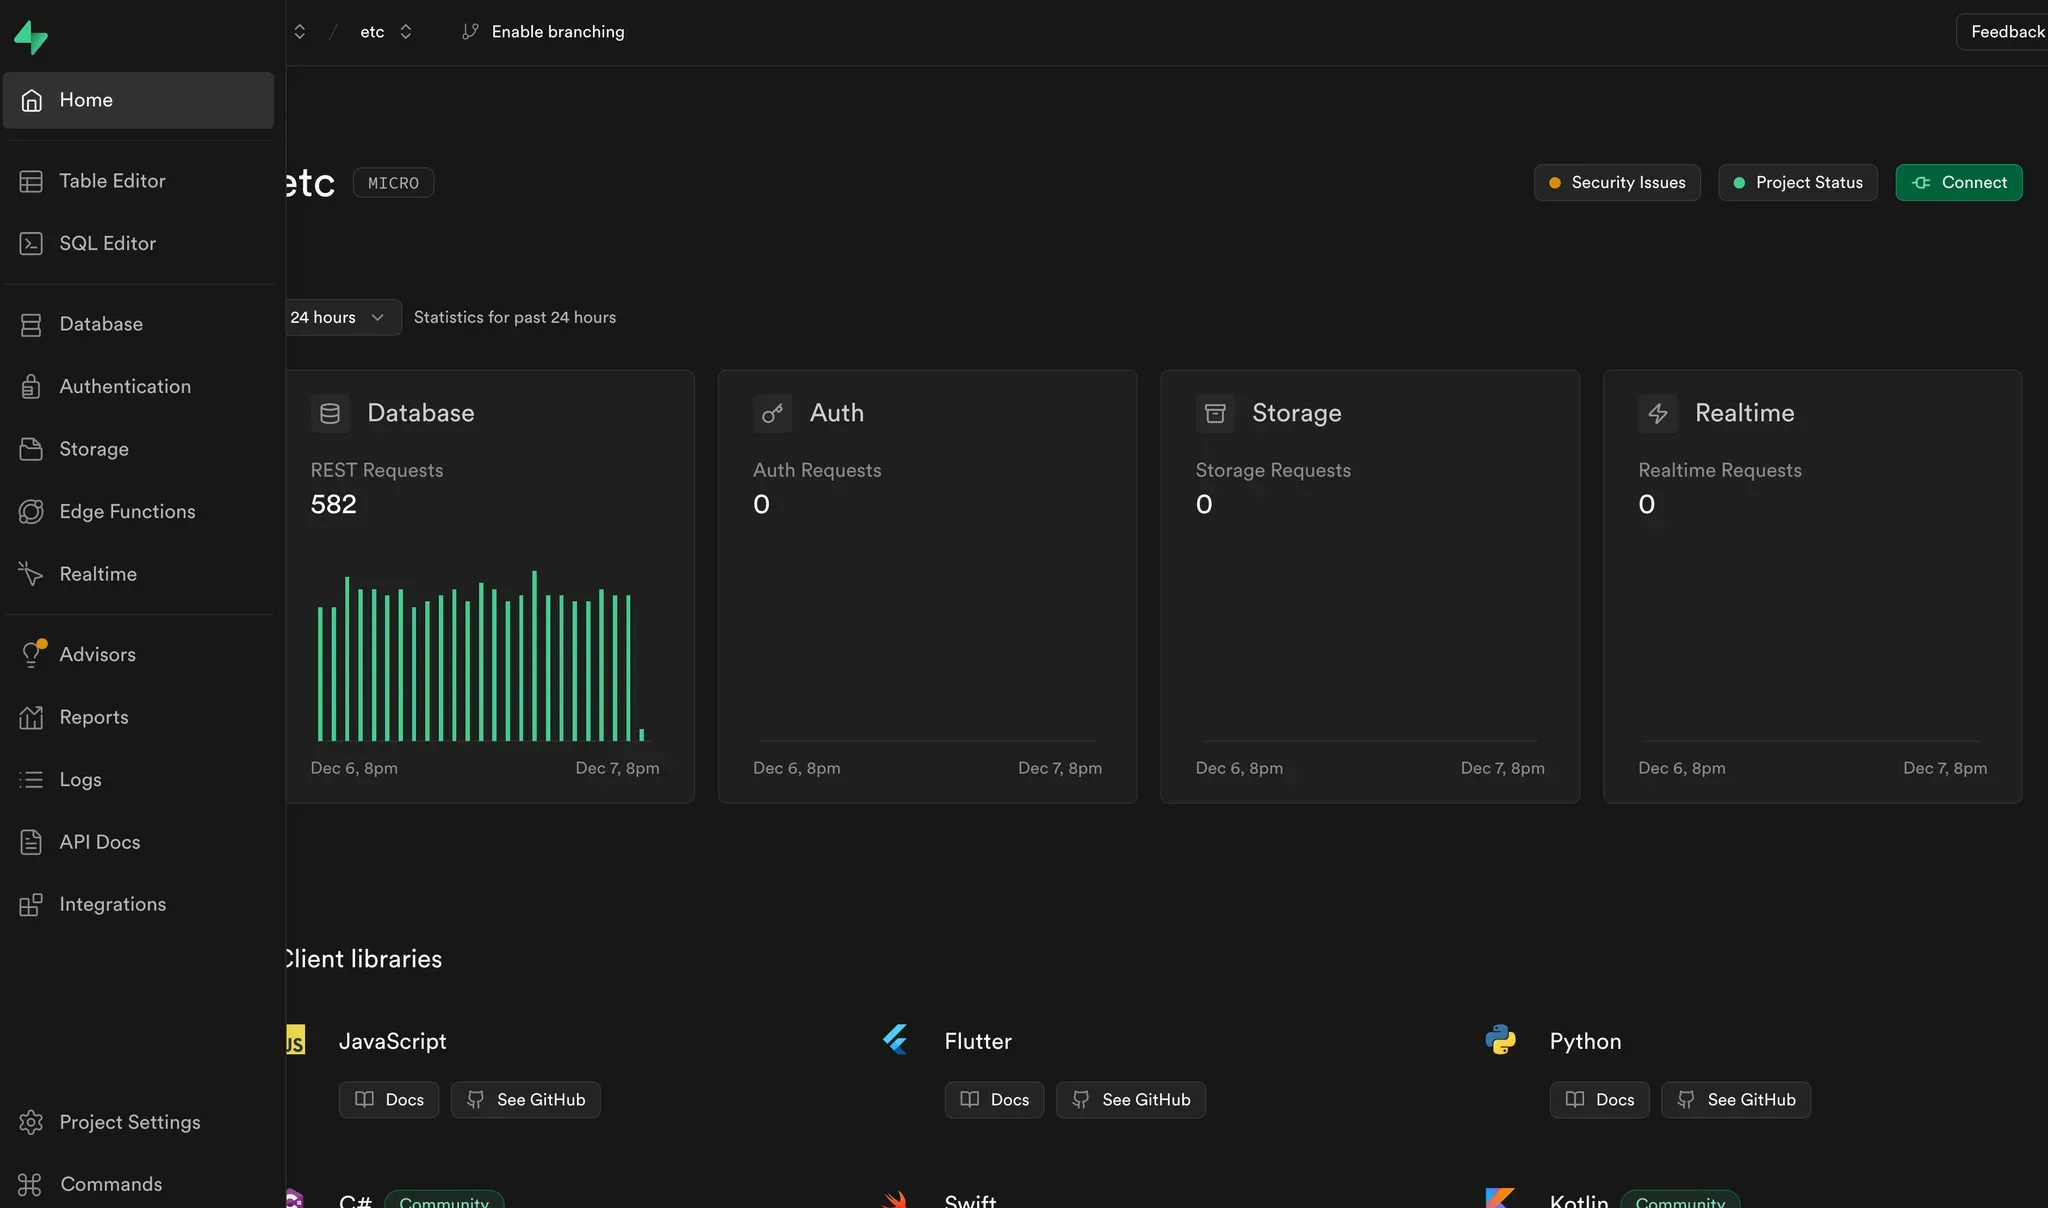Open the Auth card title link
This screenshot has height=1208, width=2048.
(x=837, y=413)
